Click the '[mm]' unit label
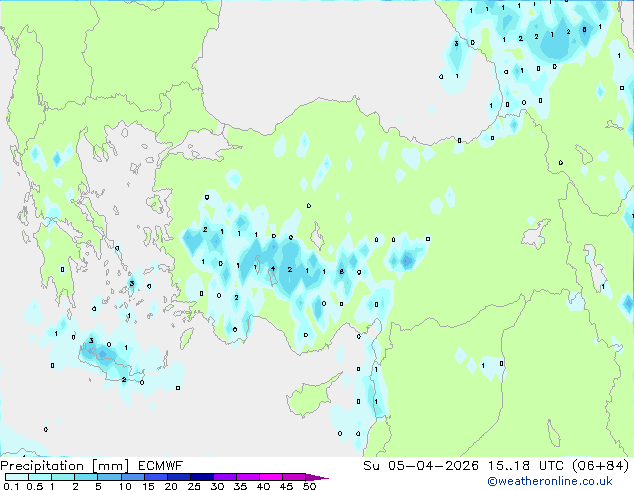This screenshot has height=490, width=634. 110,466
